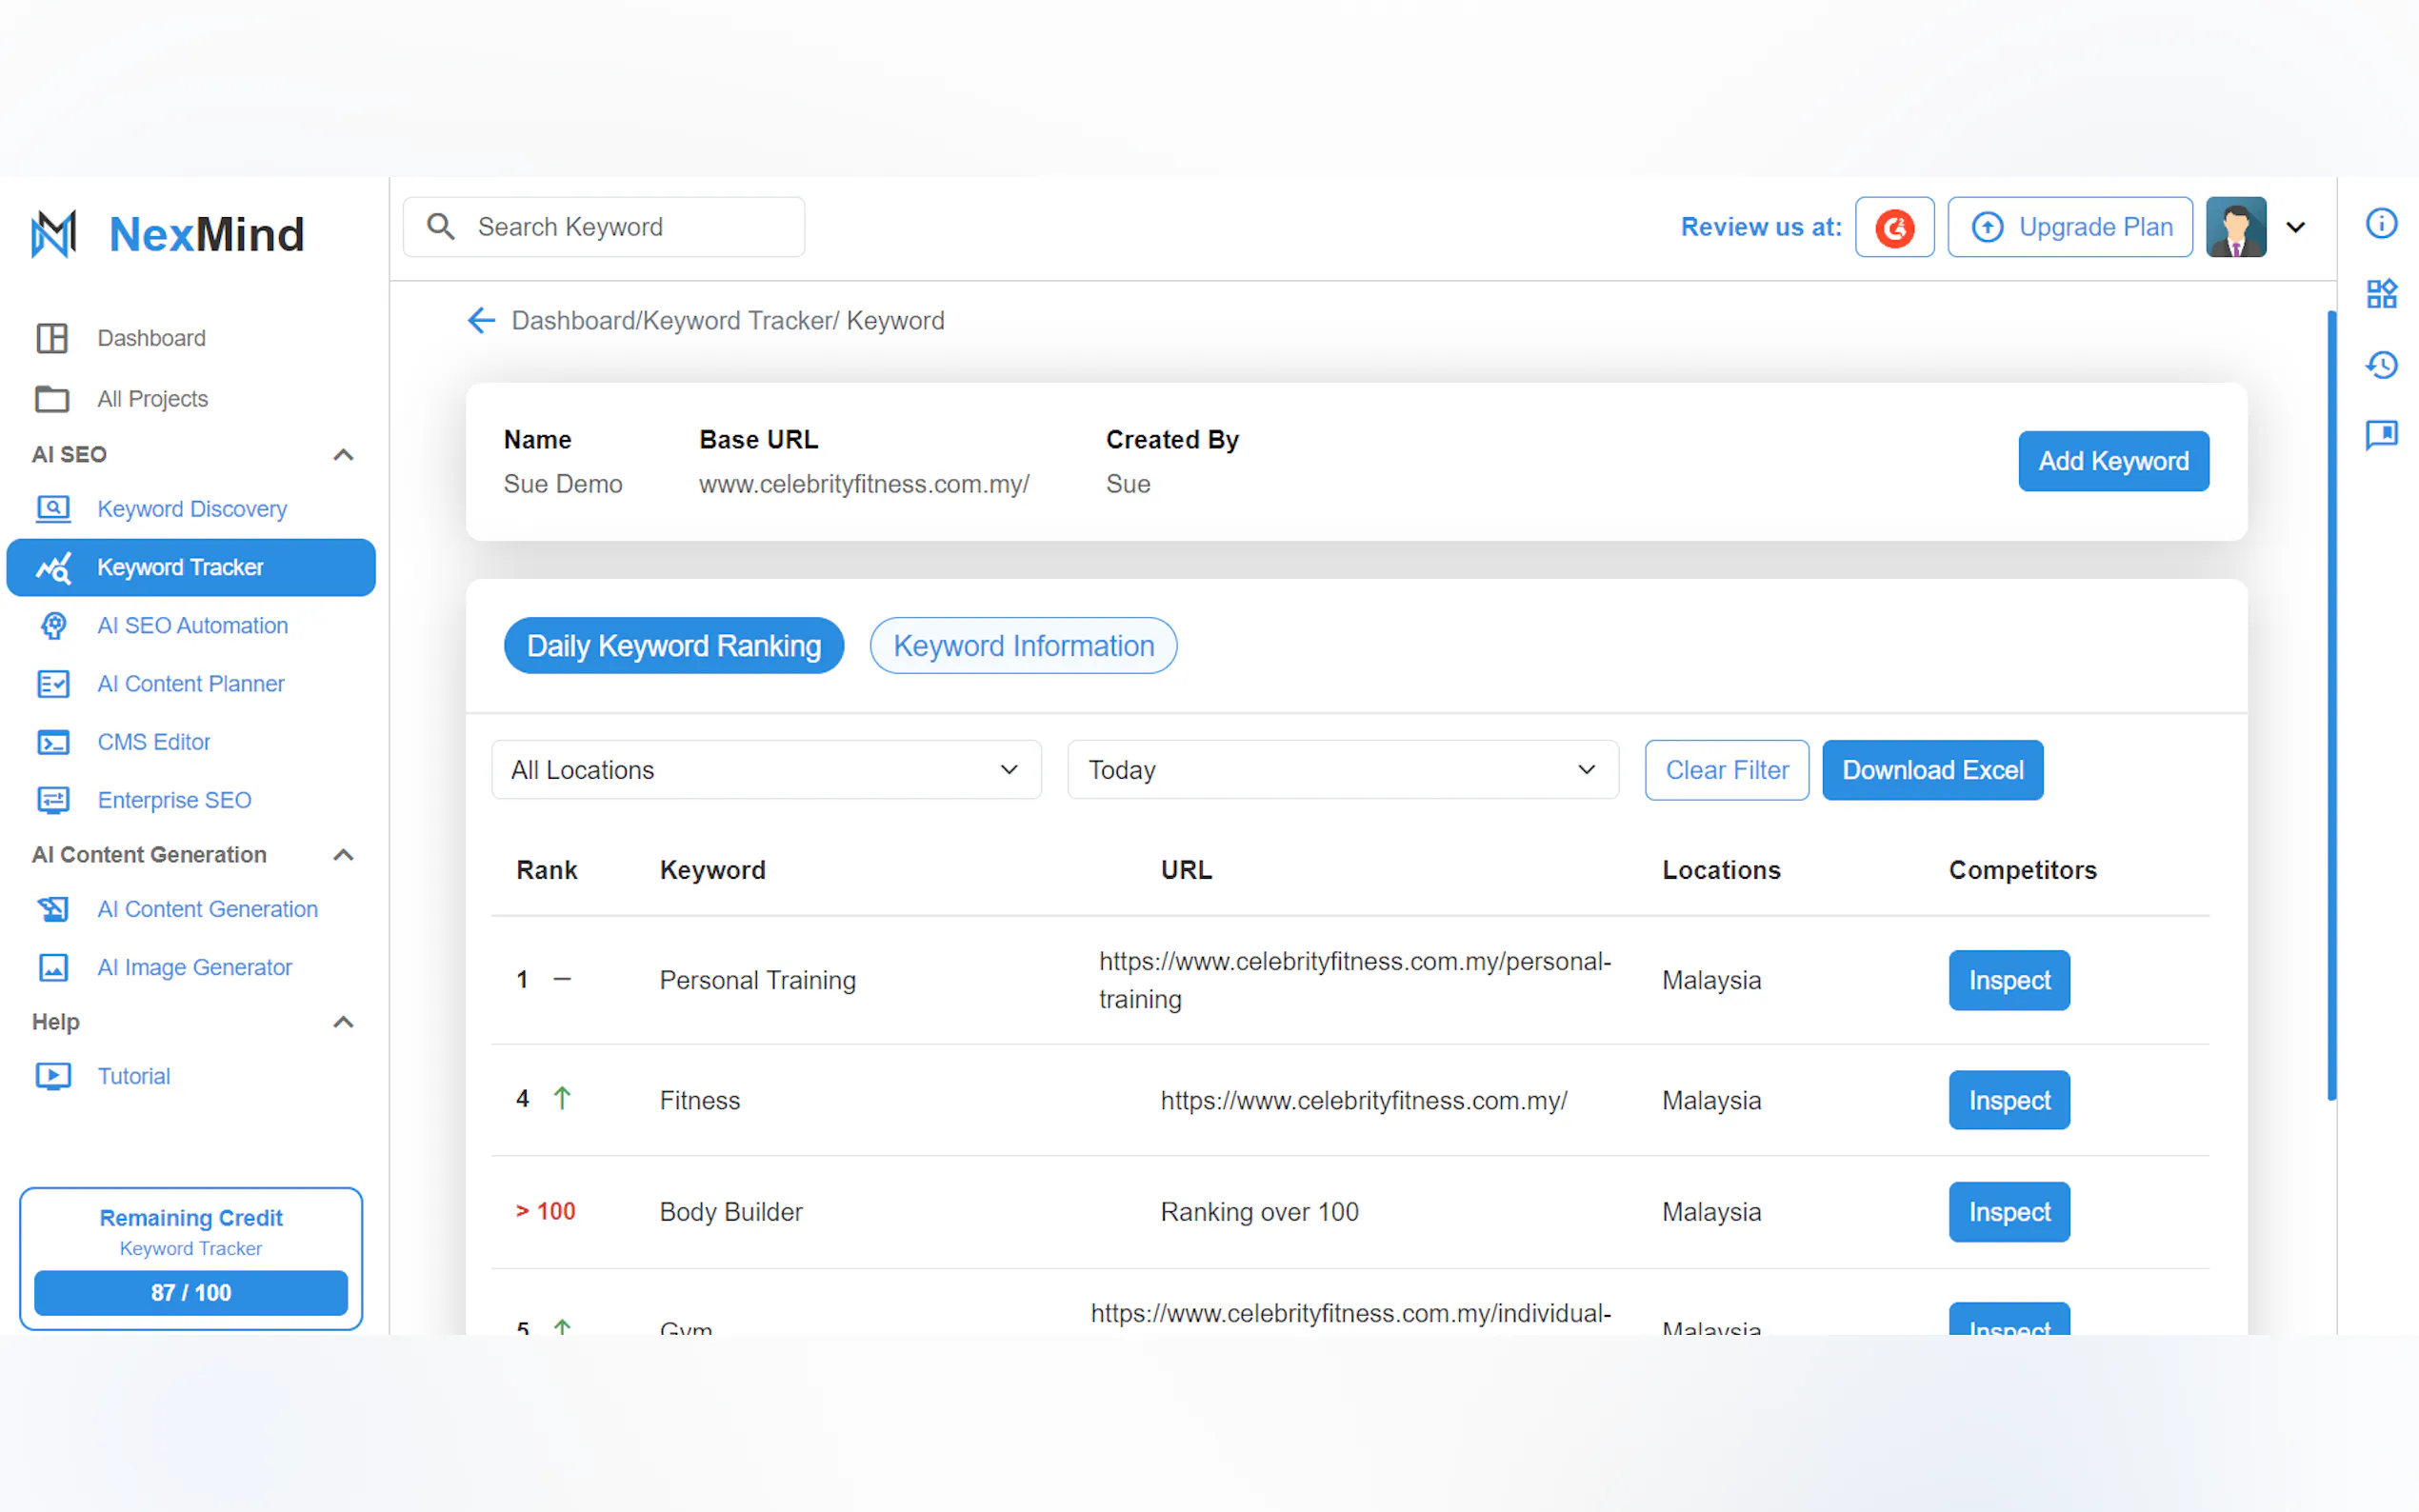Viewport: 2419px width, 1512px height.
Task: Click the G2 review logo button
Action: (1893, 227)
